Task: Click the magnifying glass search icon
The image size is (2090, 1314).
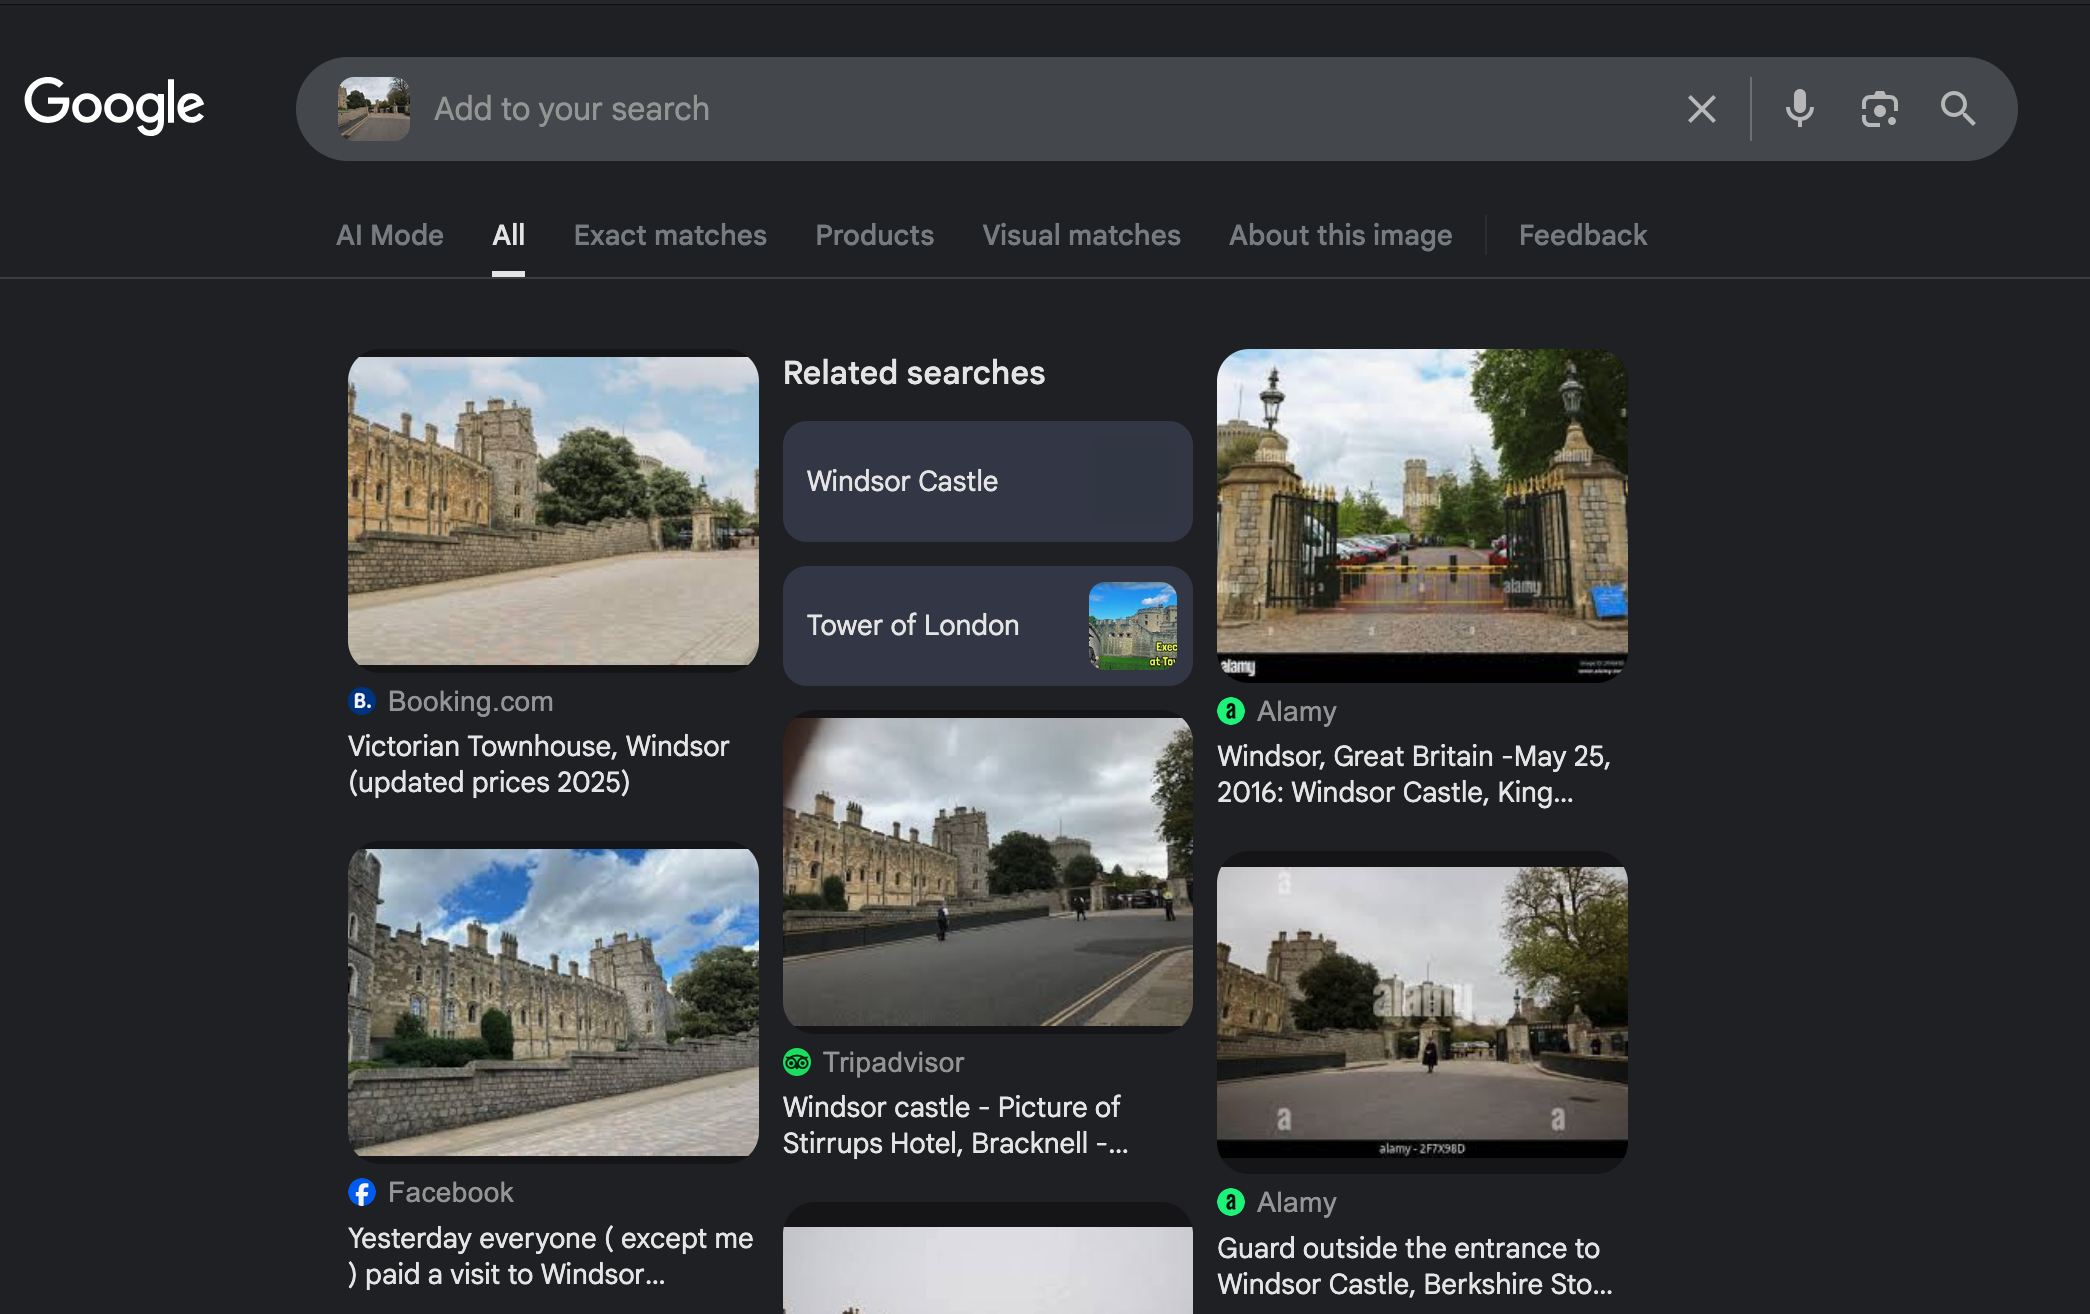Action: tap(1957, 108)
